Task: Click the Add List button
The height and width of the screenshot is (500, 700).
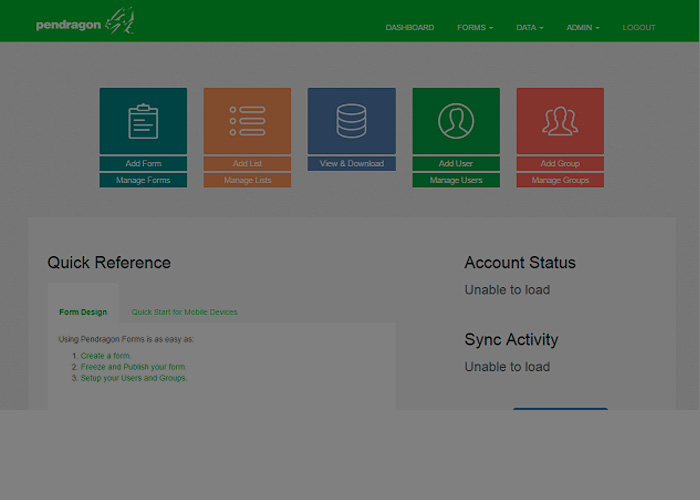Action: point(247,163)
